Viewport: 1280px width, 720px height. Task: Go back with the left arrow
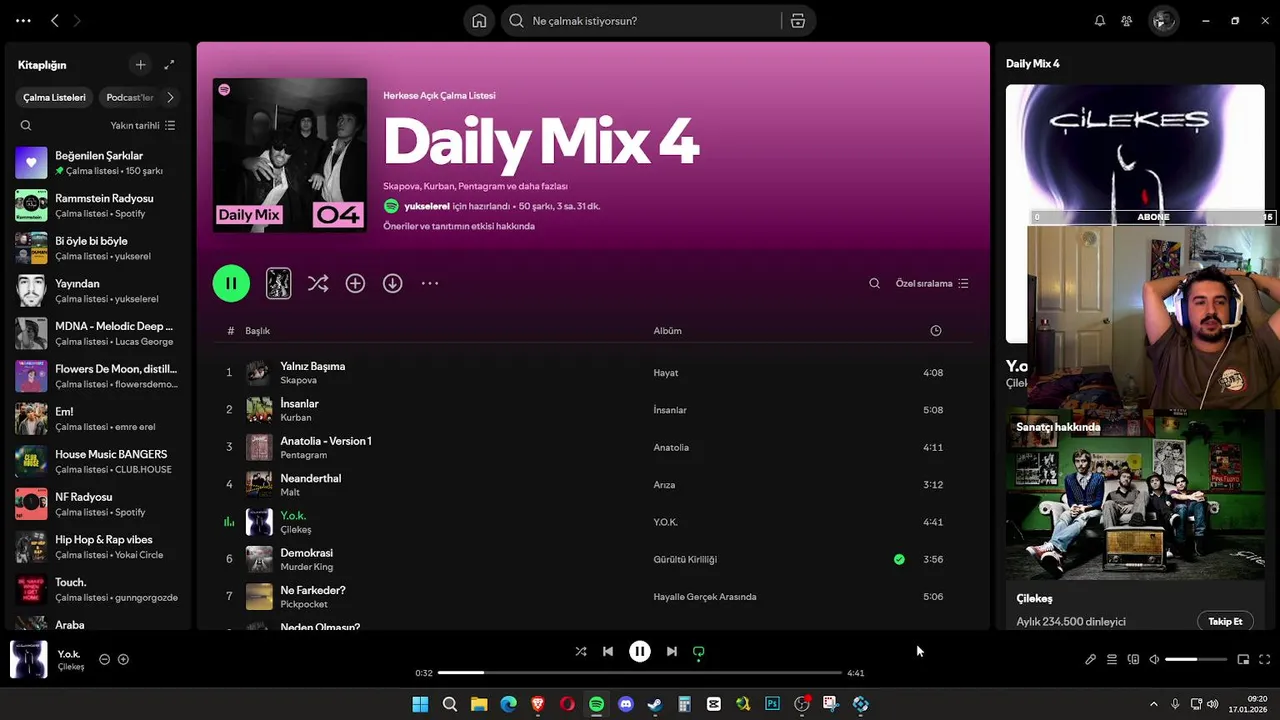pyautogui.click(x=55, y=21)
